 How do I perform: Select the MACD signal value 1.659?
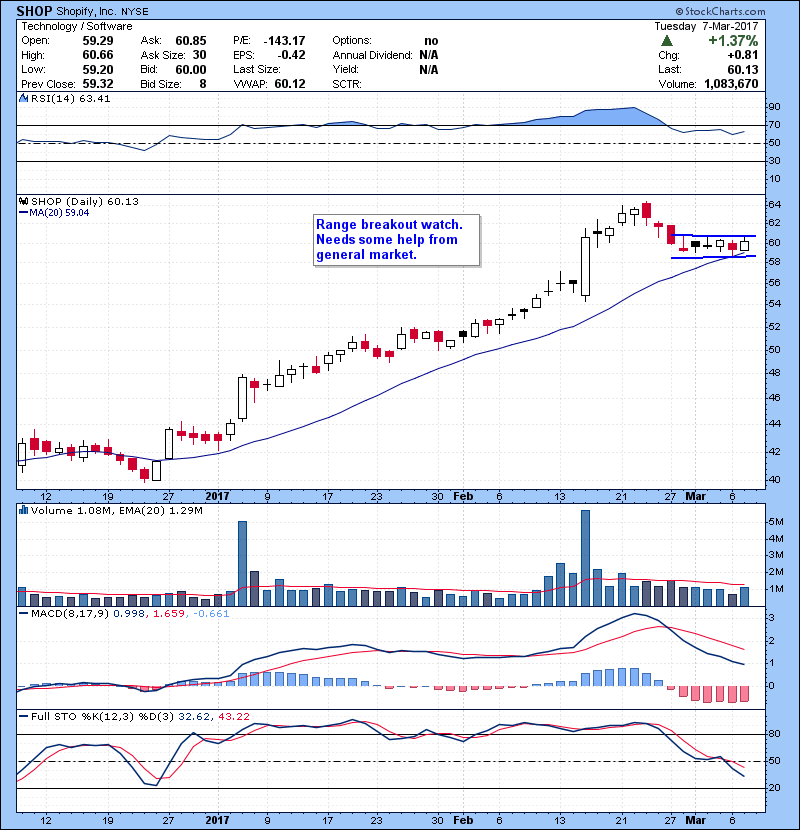tap(169, 614)
